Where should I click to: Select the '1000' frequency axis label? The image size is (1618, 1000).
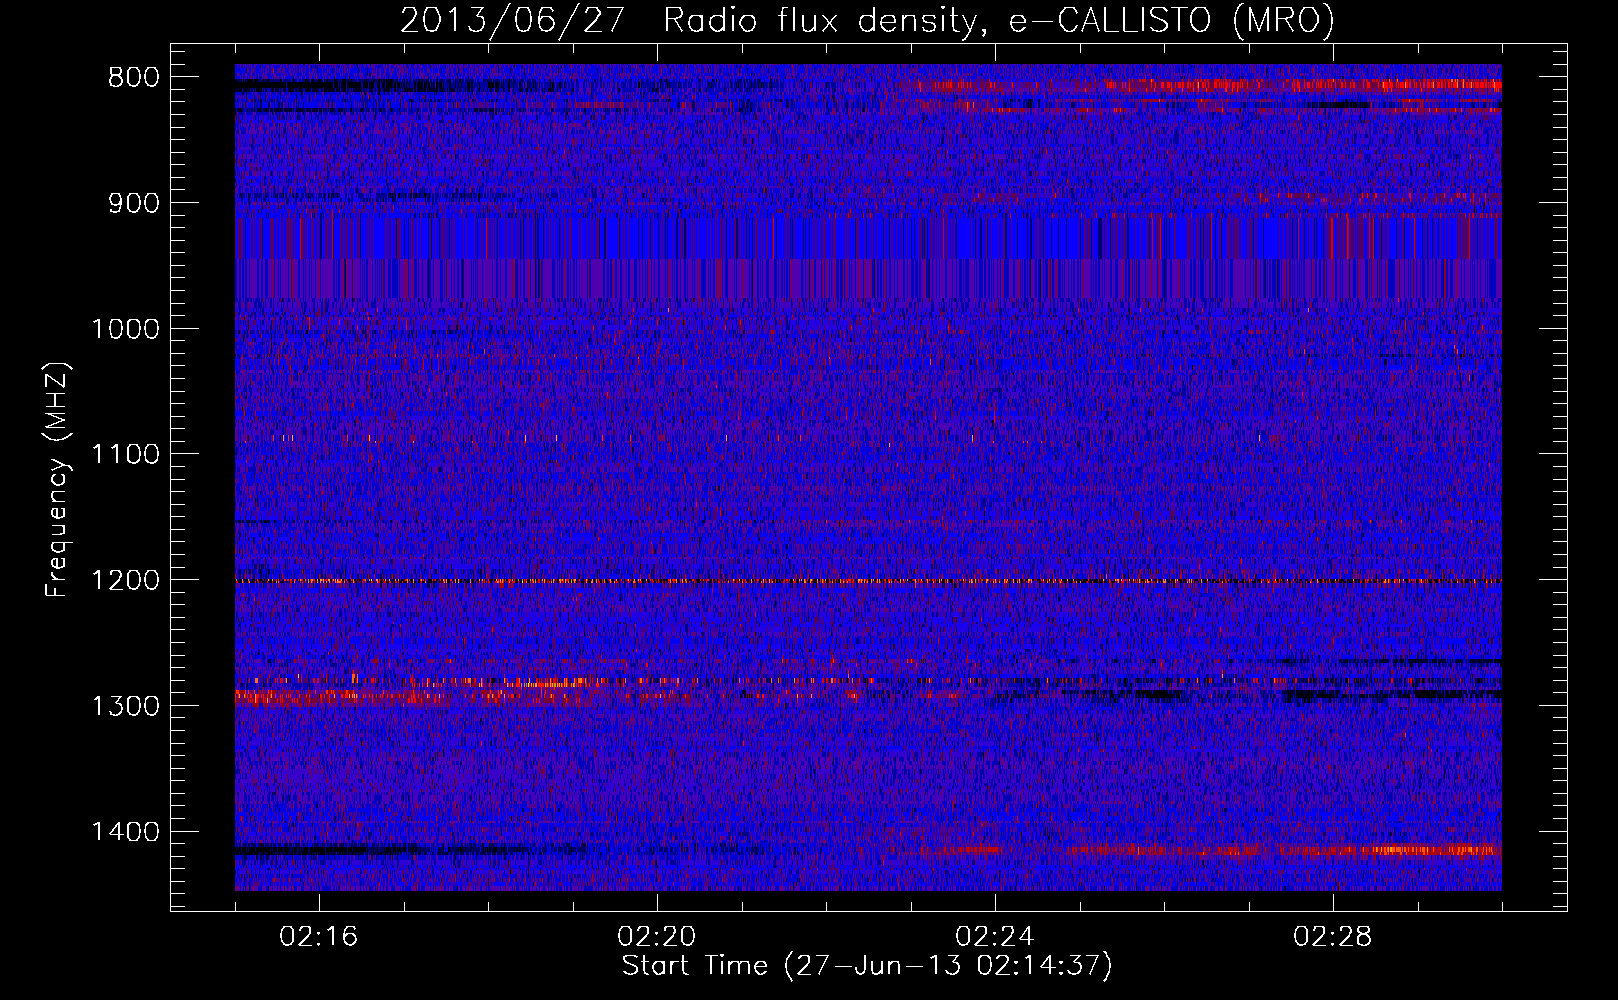[x=125, y=329]
